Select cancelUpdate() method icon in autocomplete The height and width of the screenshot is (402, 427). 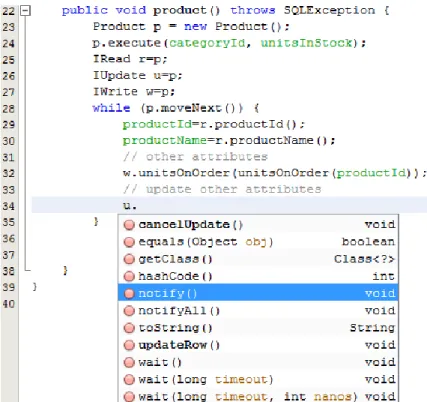129,225
